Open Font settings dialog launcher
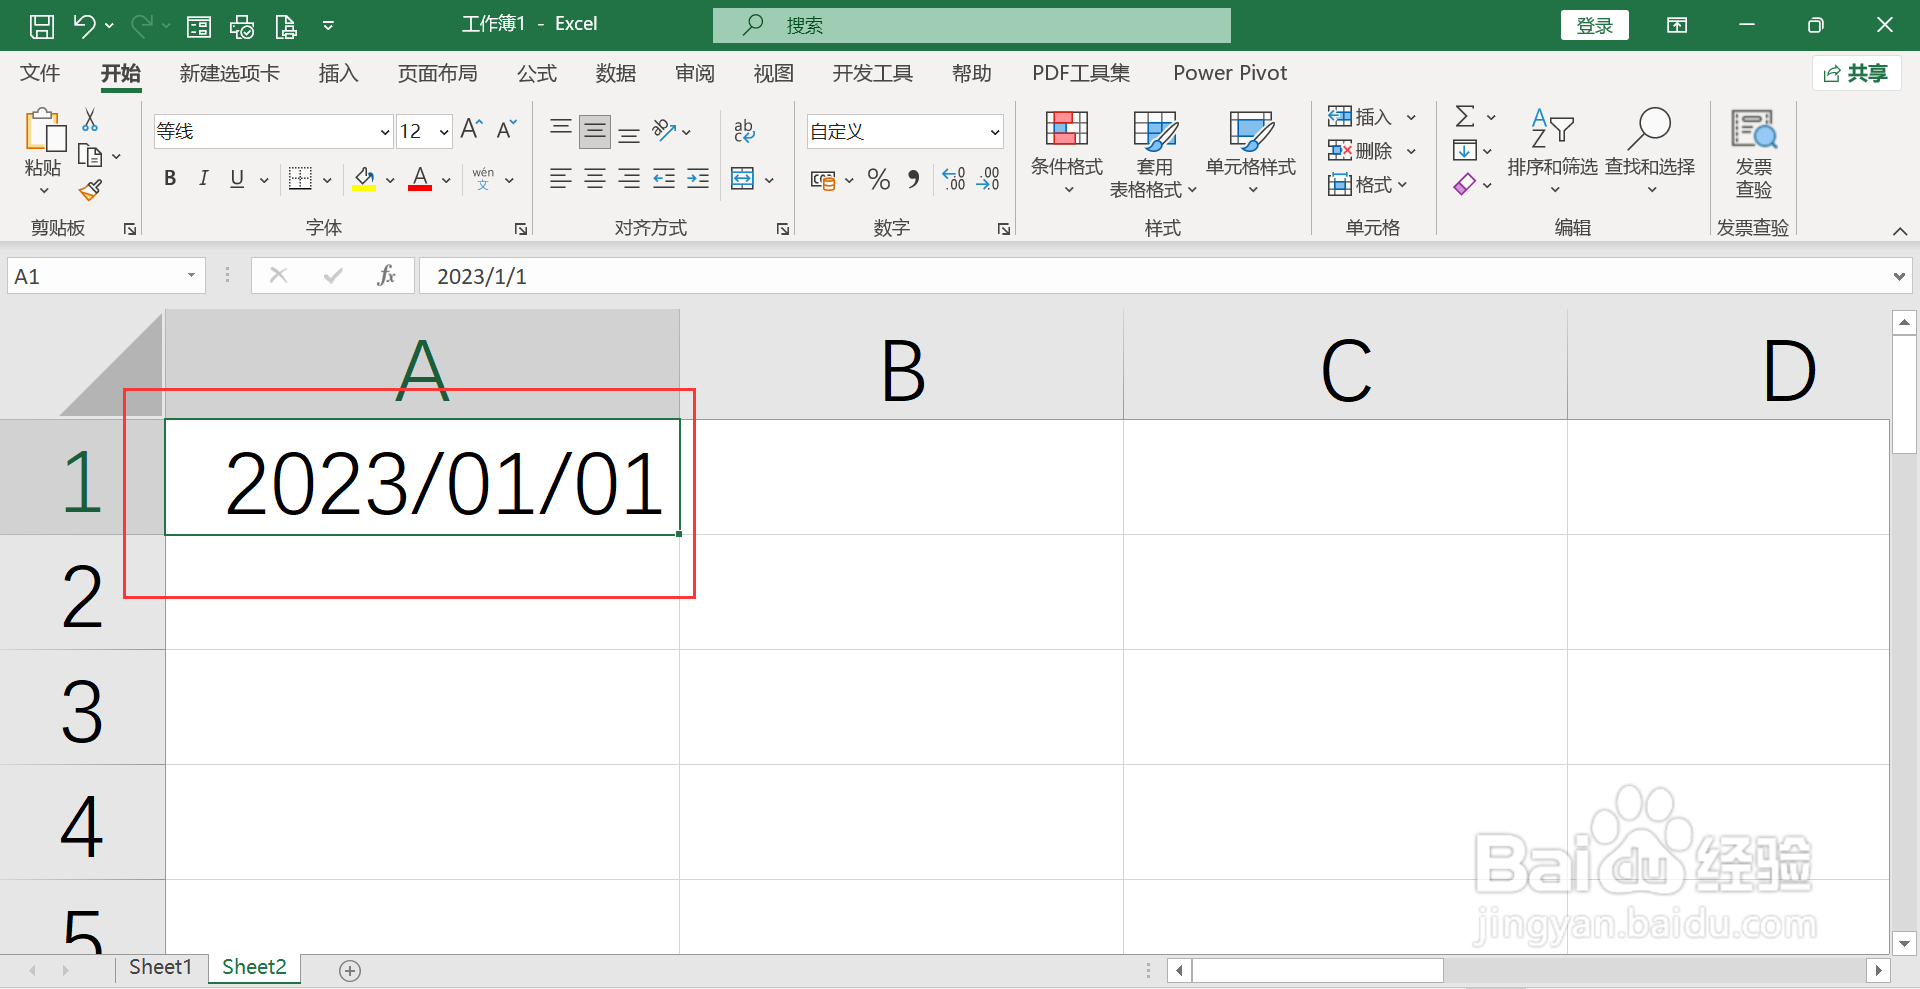1920x989 pixels. [x=521, y=229]
